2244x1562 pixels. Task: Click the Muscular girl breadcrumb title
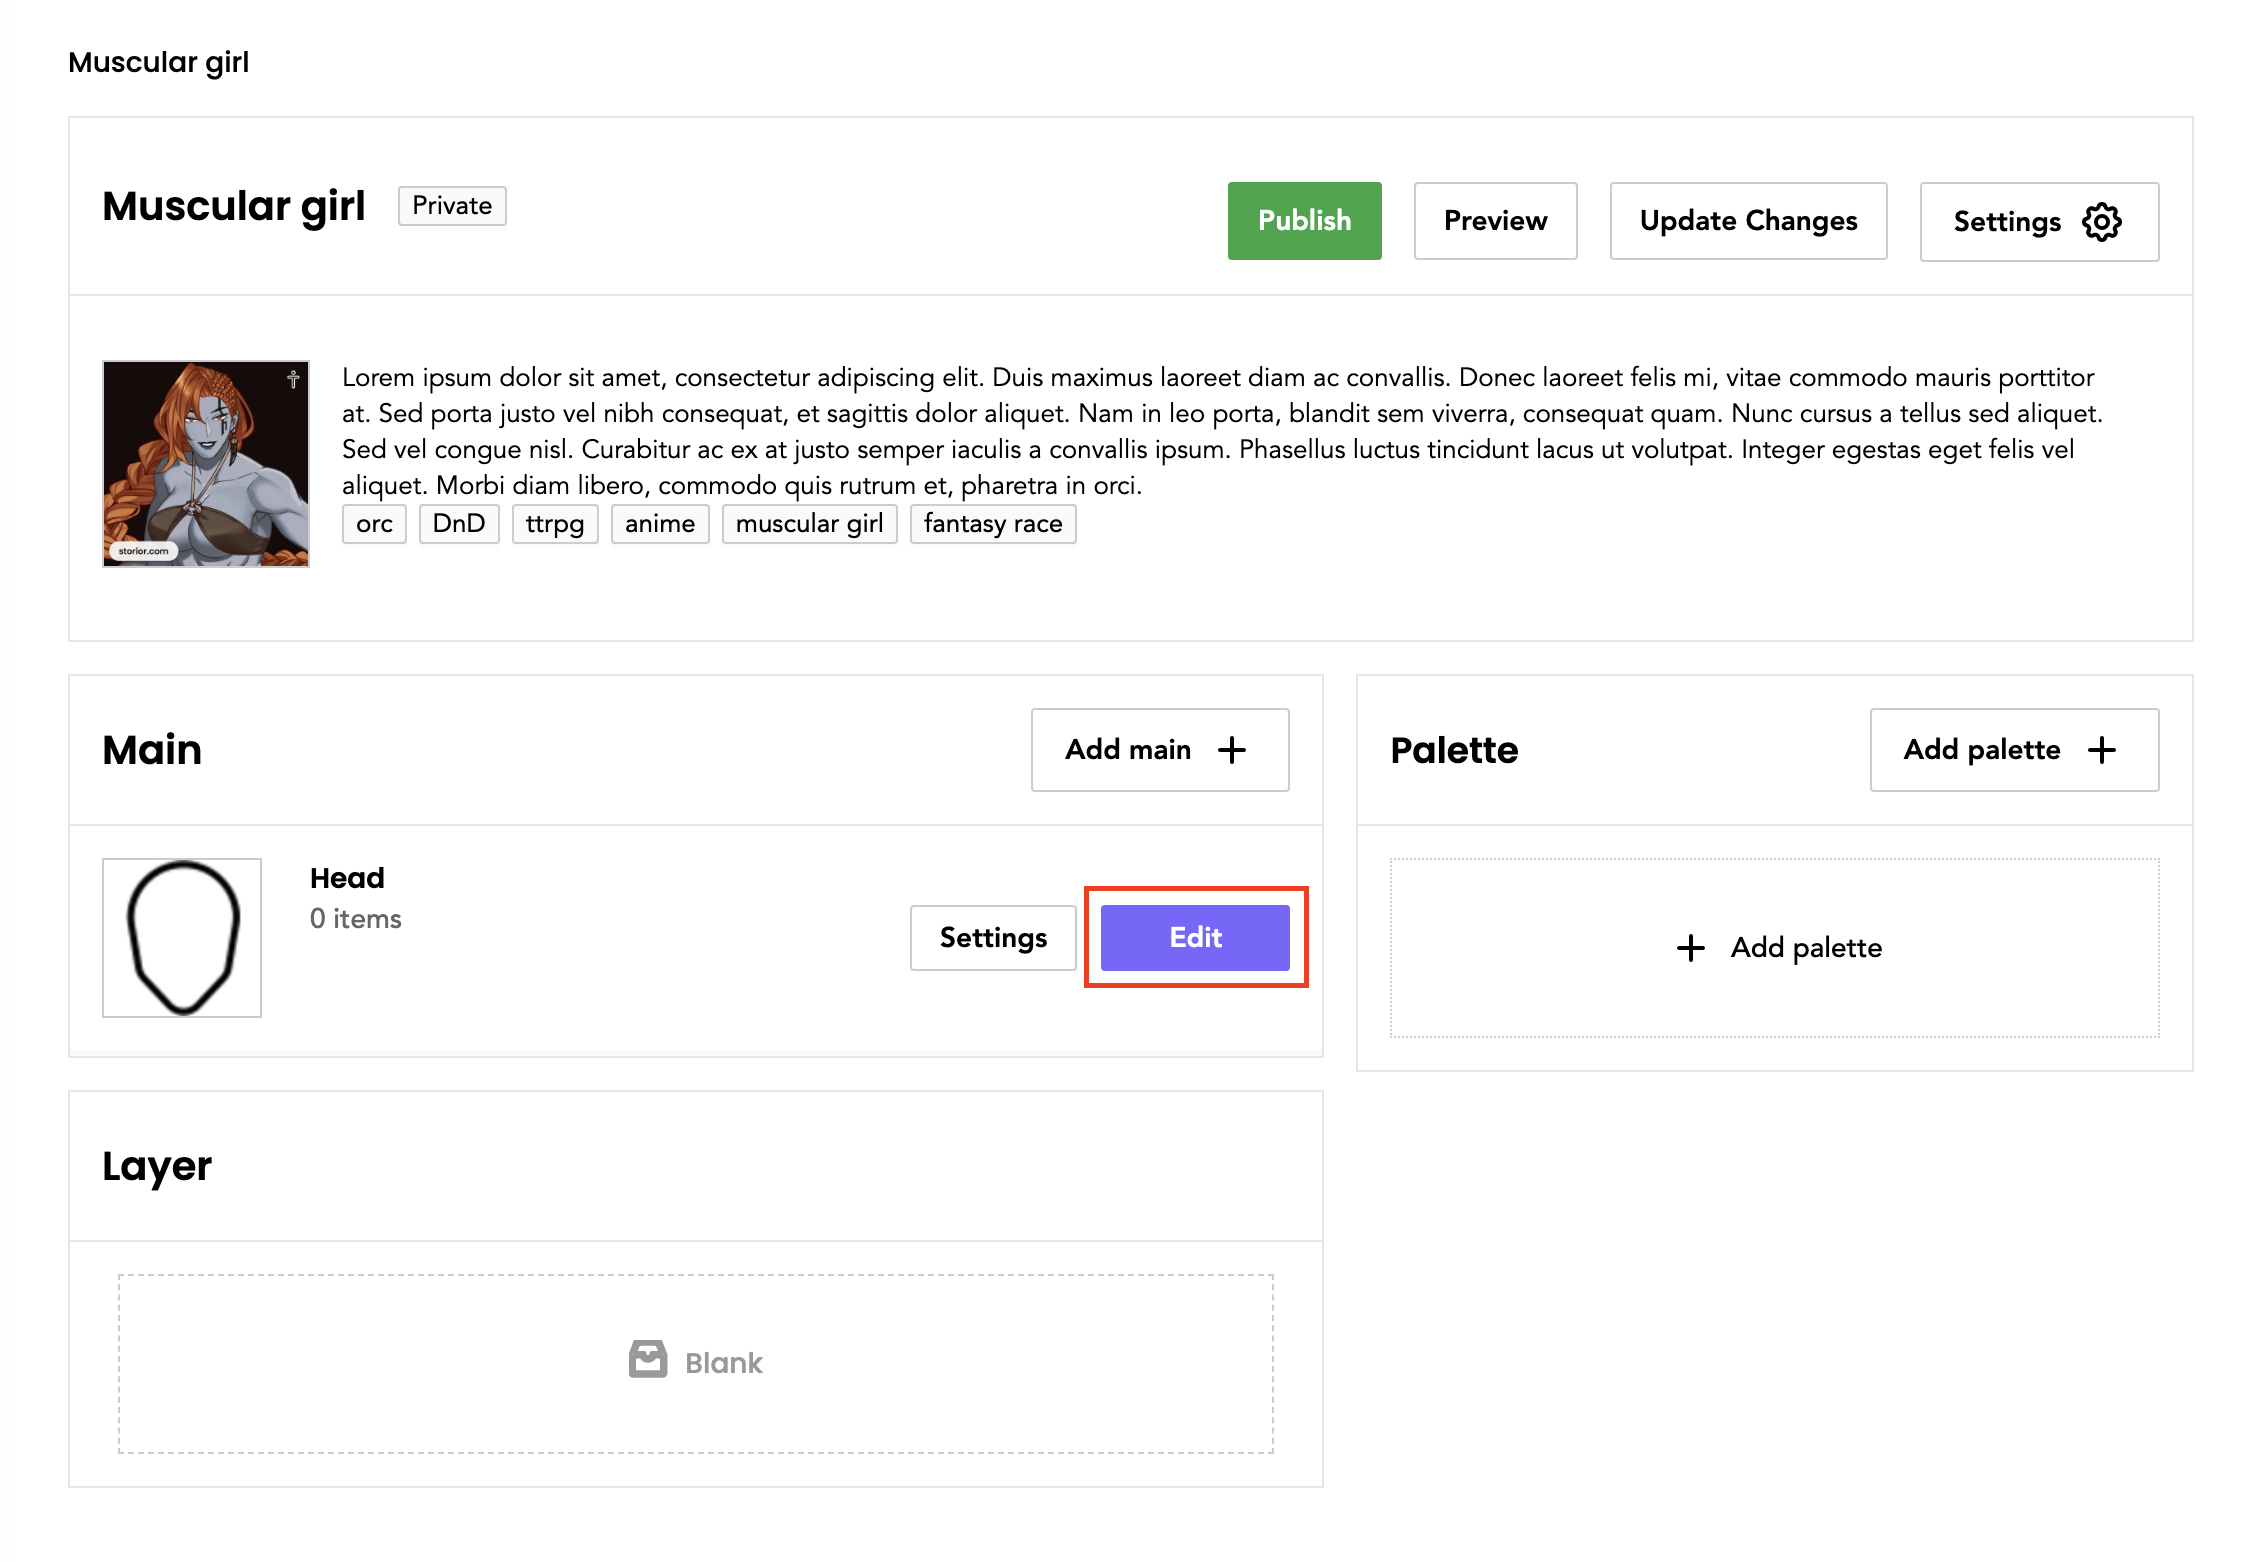pos(158,62)
